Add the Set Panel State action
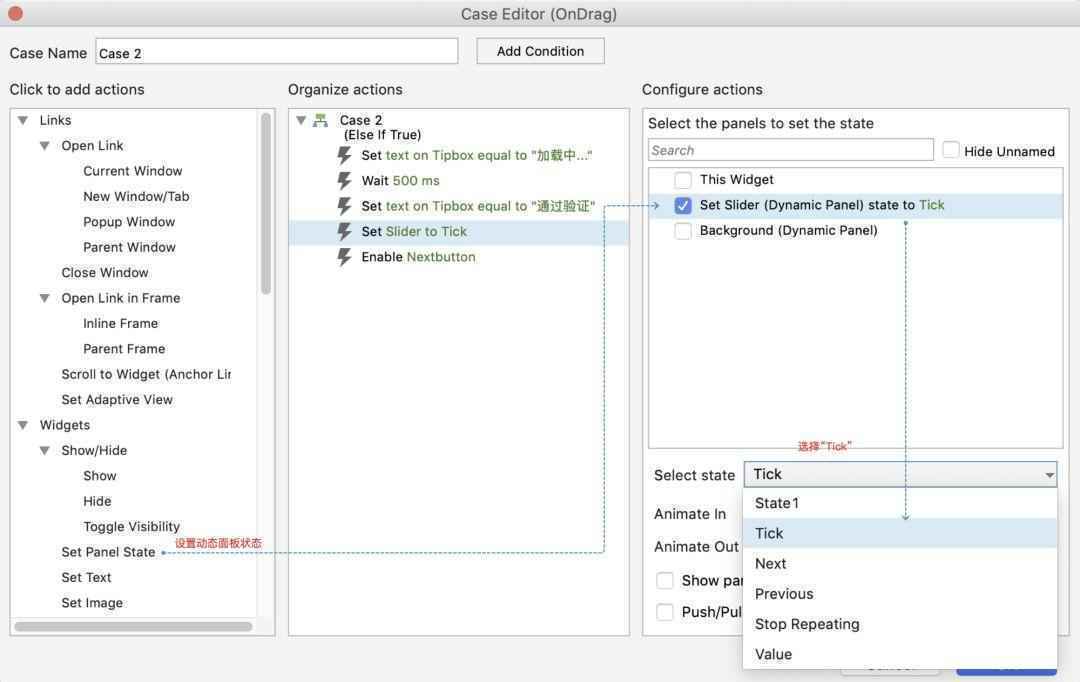 click(x=108, y=552)
